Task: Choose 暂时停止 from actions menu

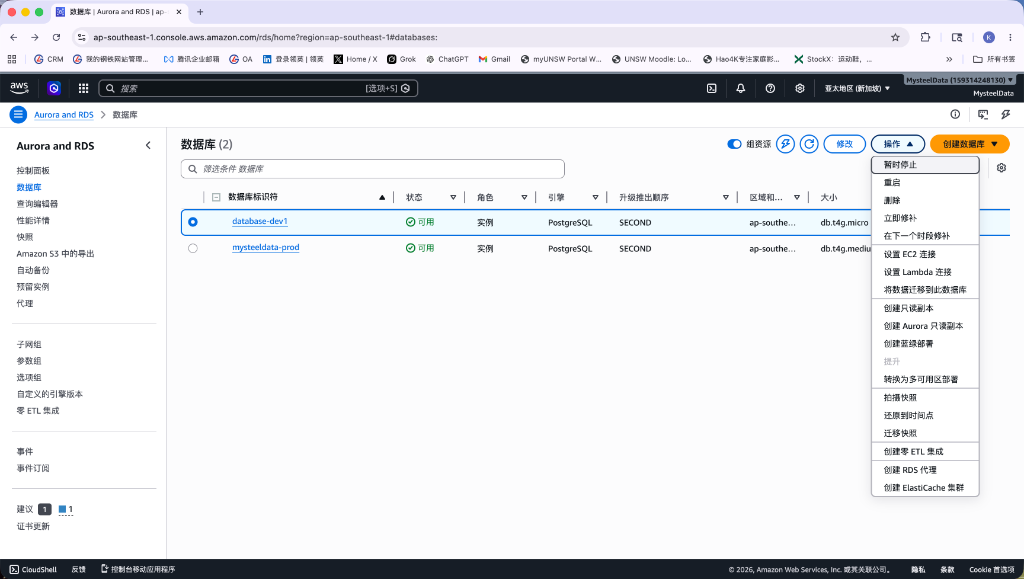Action: pyautogui.click(x=925, y=164)
